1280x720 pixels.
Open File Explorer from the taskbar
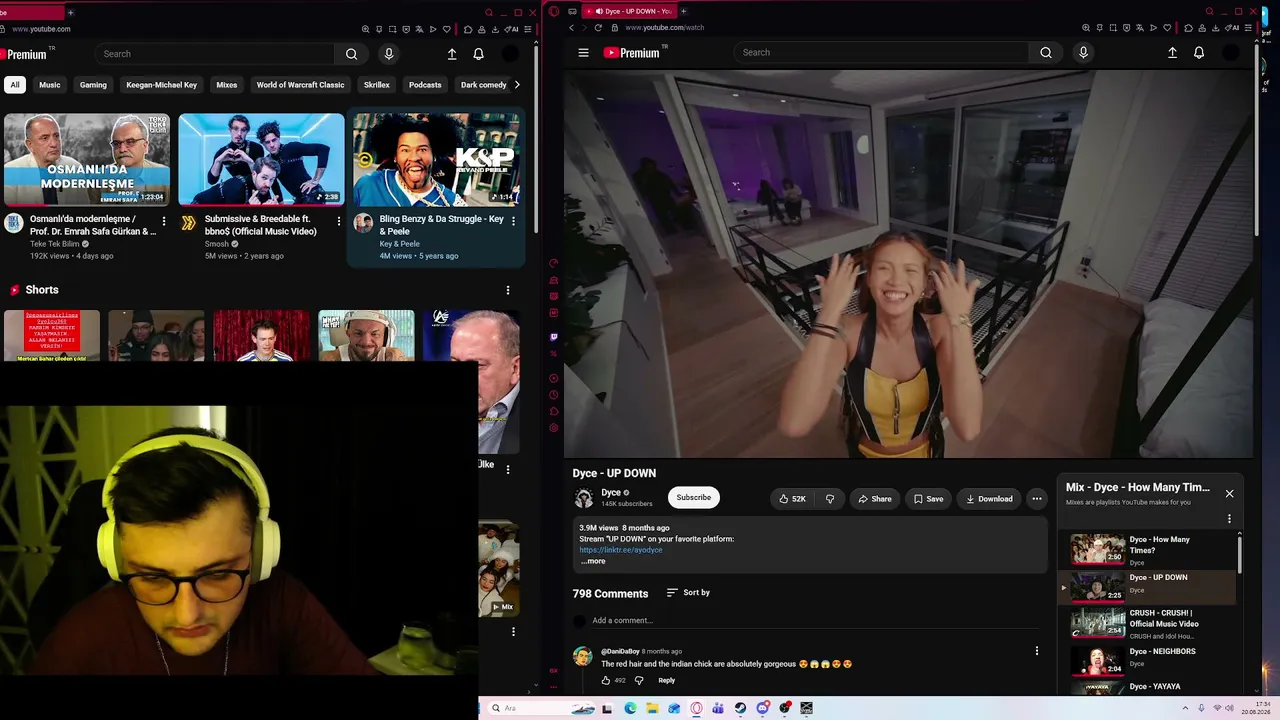652,708
